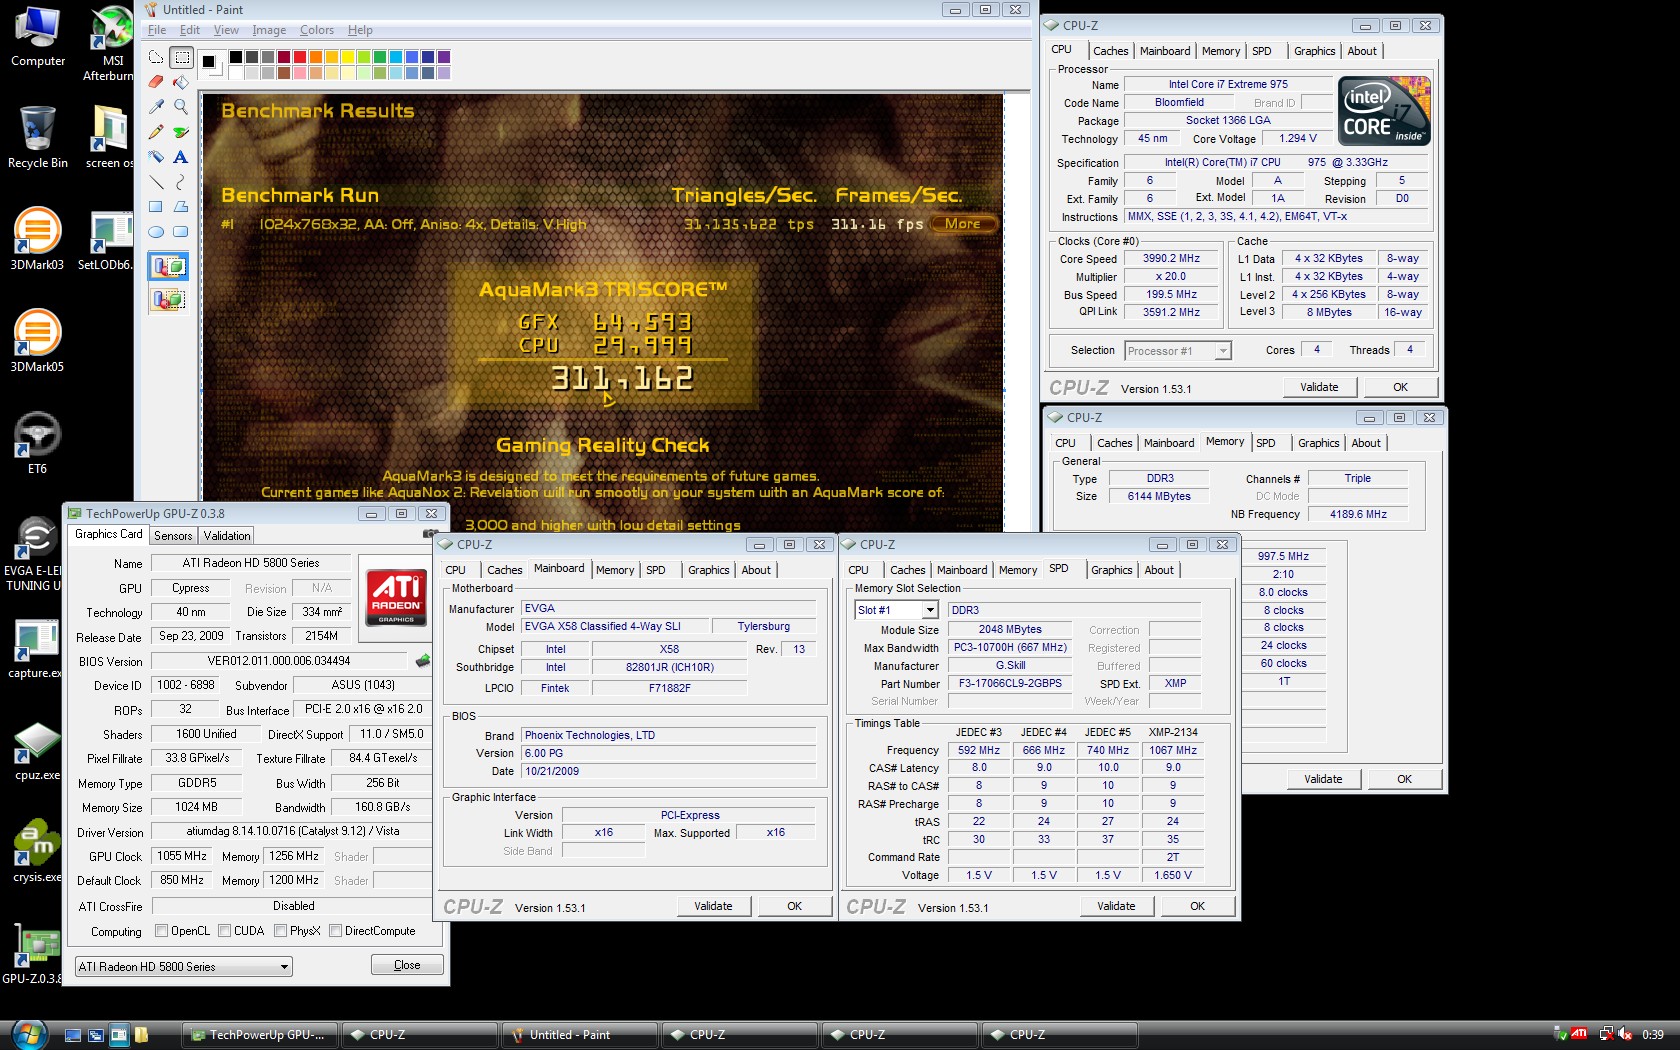This screenshot has height=1050, width=1680.
Task: Click the volume muted tray icon
Action: pyautogui.click(x=1625, y=1034)
